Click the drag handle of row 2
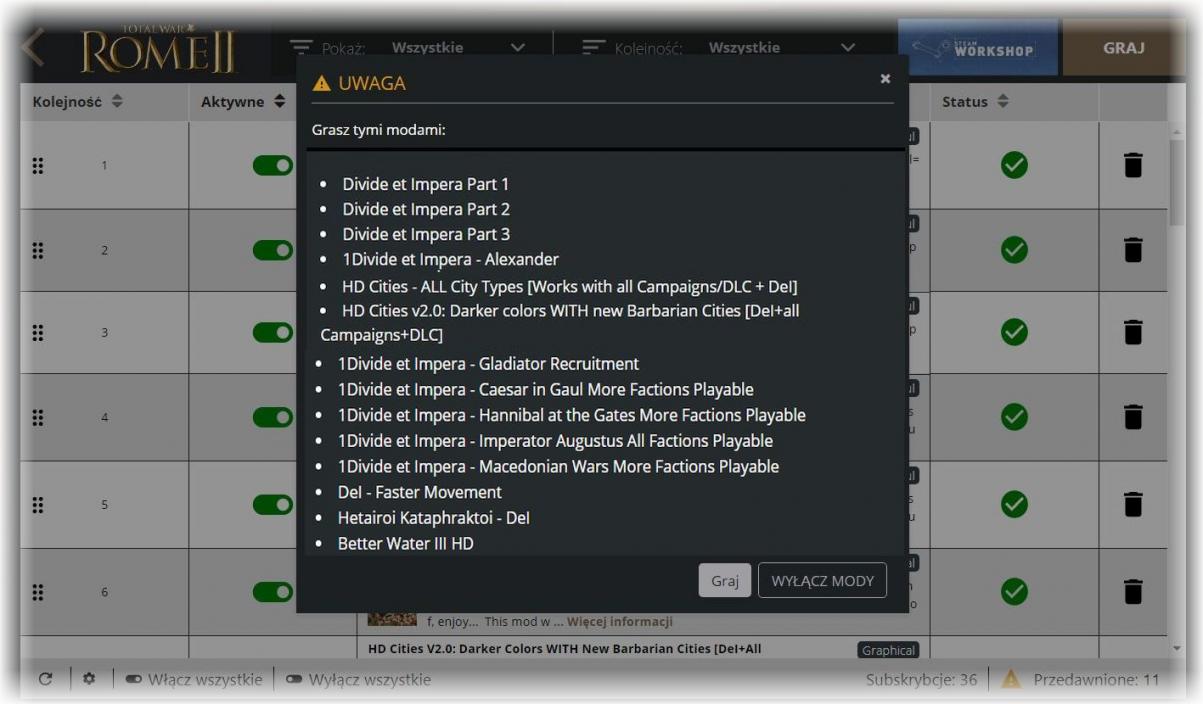This screenshot has width=1203, height=704. pyautogui.click(x=38, y=250)
